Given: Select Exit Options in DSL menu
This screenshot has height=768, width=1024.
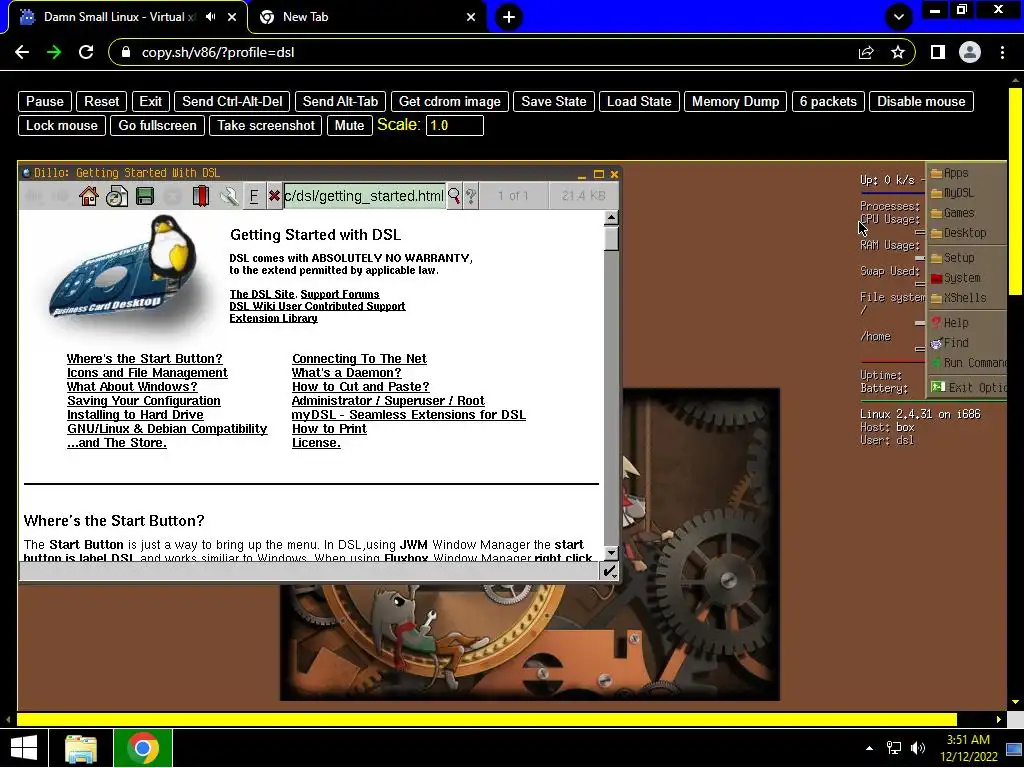Looking at the screenshot, I should (968, 388).
